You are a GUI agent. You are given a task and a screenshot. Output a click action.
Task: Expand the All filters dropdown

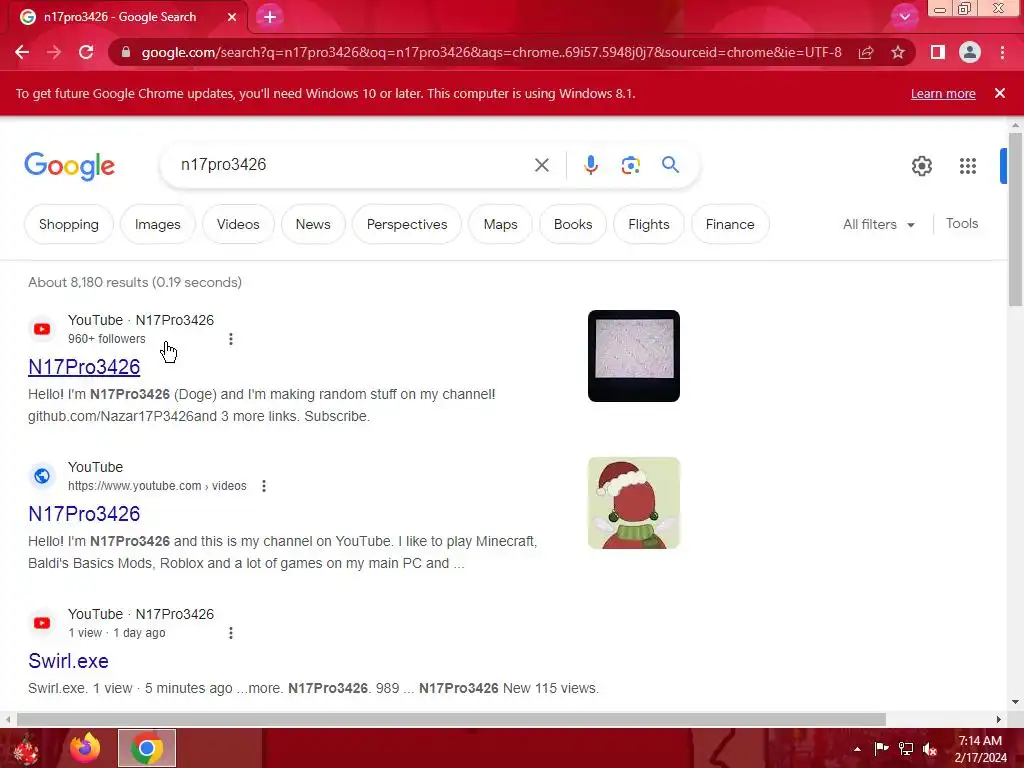coord(878,224)
